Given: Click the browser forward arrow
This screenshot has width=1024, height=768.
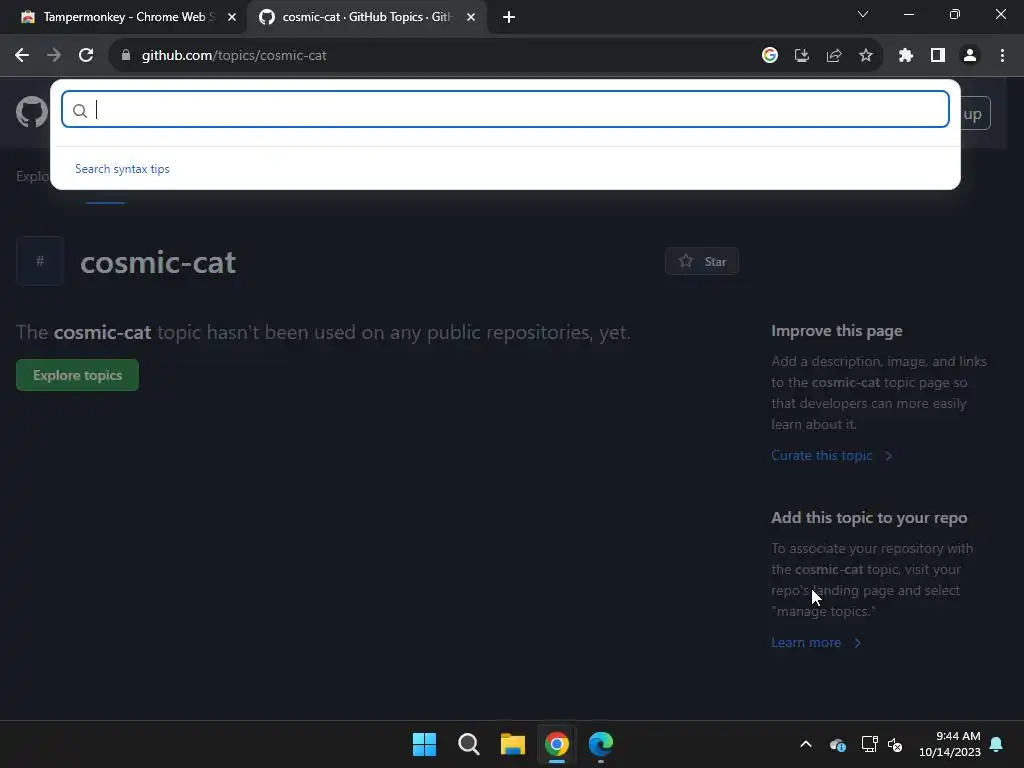Looking at the screenshot, I should point(54,56).
